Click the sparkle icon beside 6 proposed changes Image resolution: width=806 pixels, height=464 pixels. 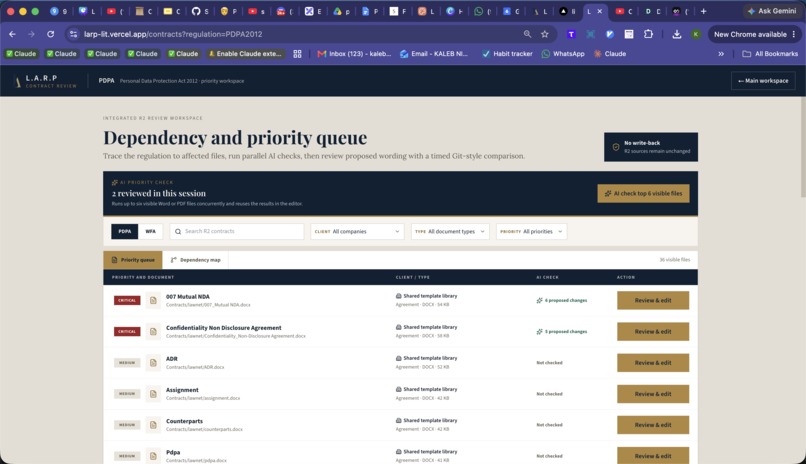[539, 300]
